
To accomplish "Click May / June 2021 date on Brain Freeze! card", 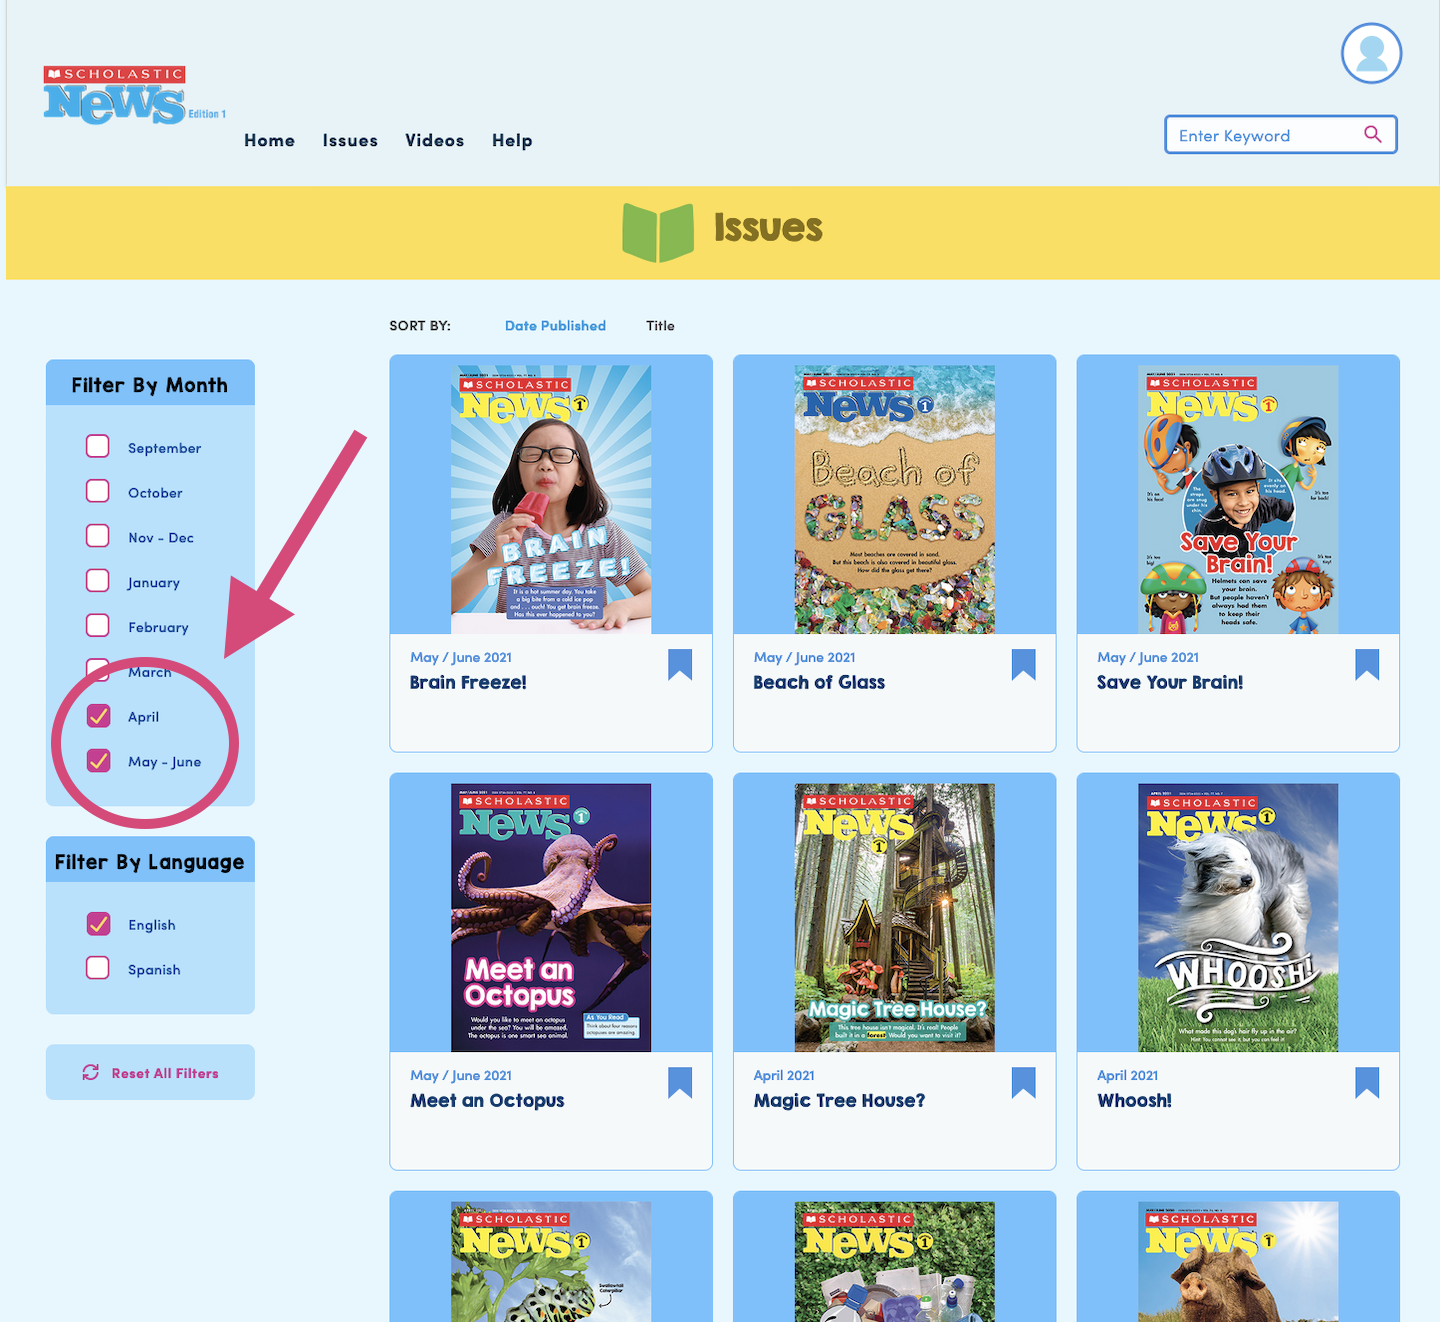I will coord(461,657).
